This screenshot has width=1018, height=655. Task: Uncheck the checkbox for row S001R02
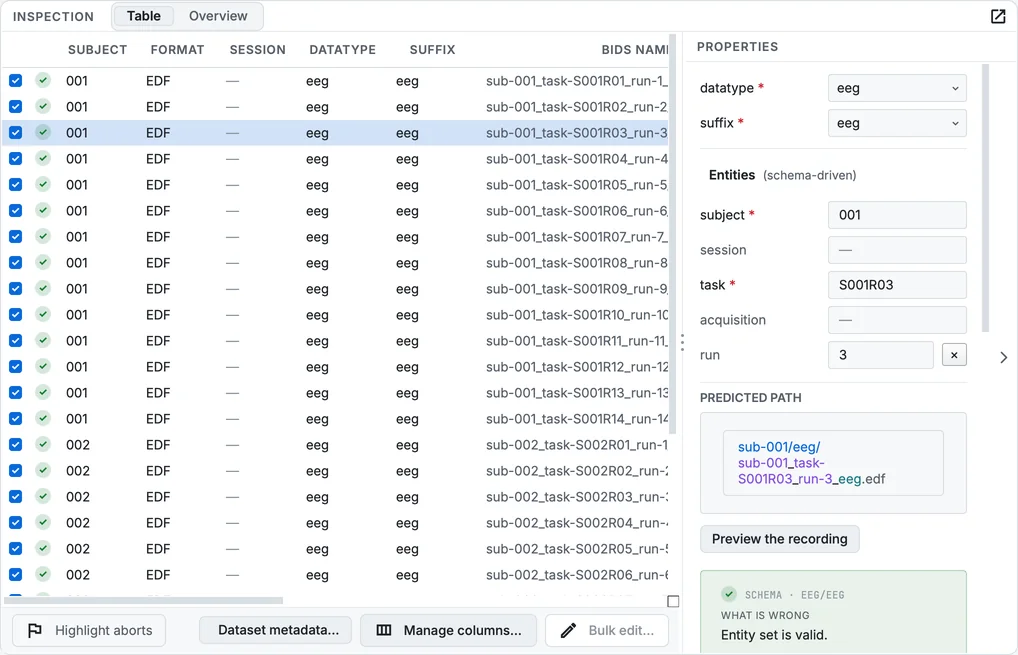(x=16, y=106)
